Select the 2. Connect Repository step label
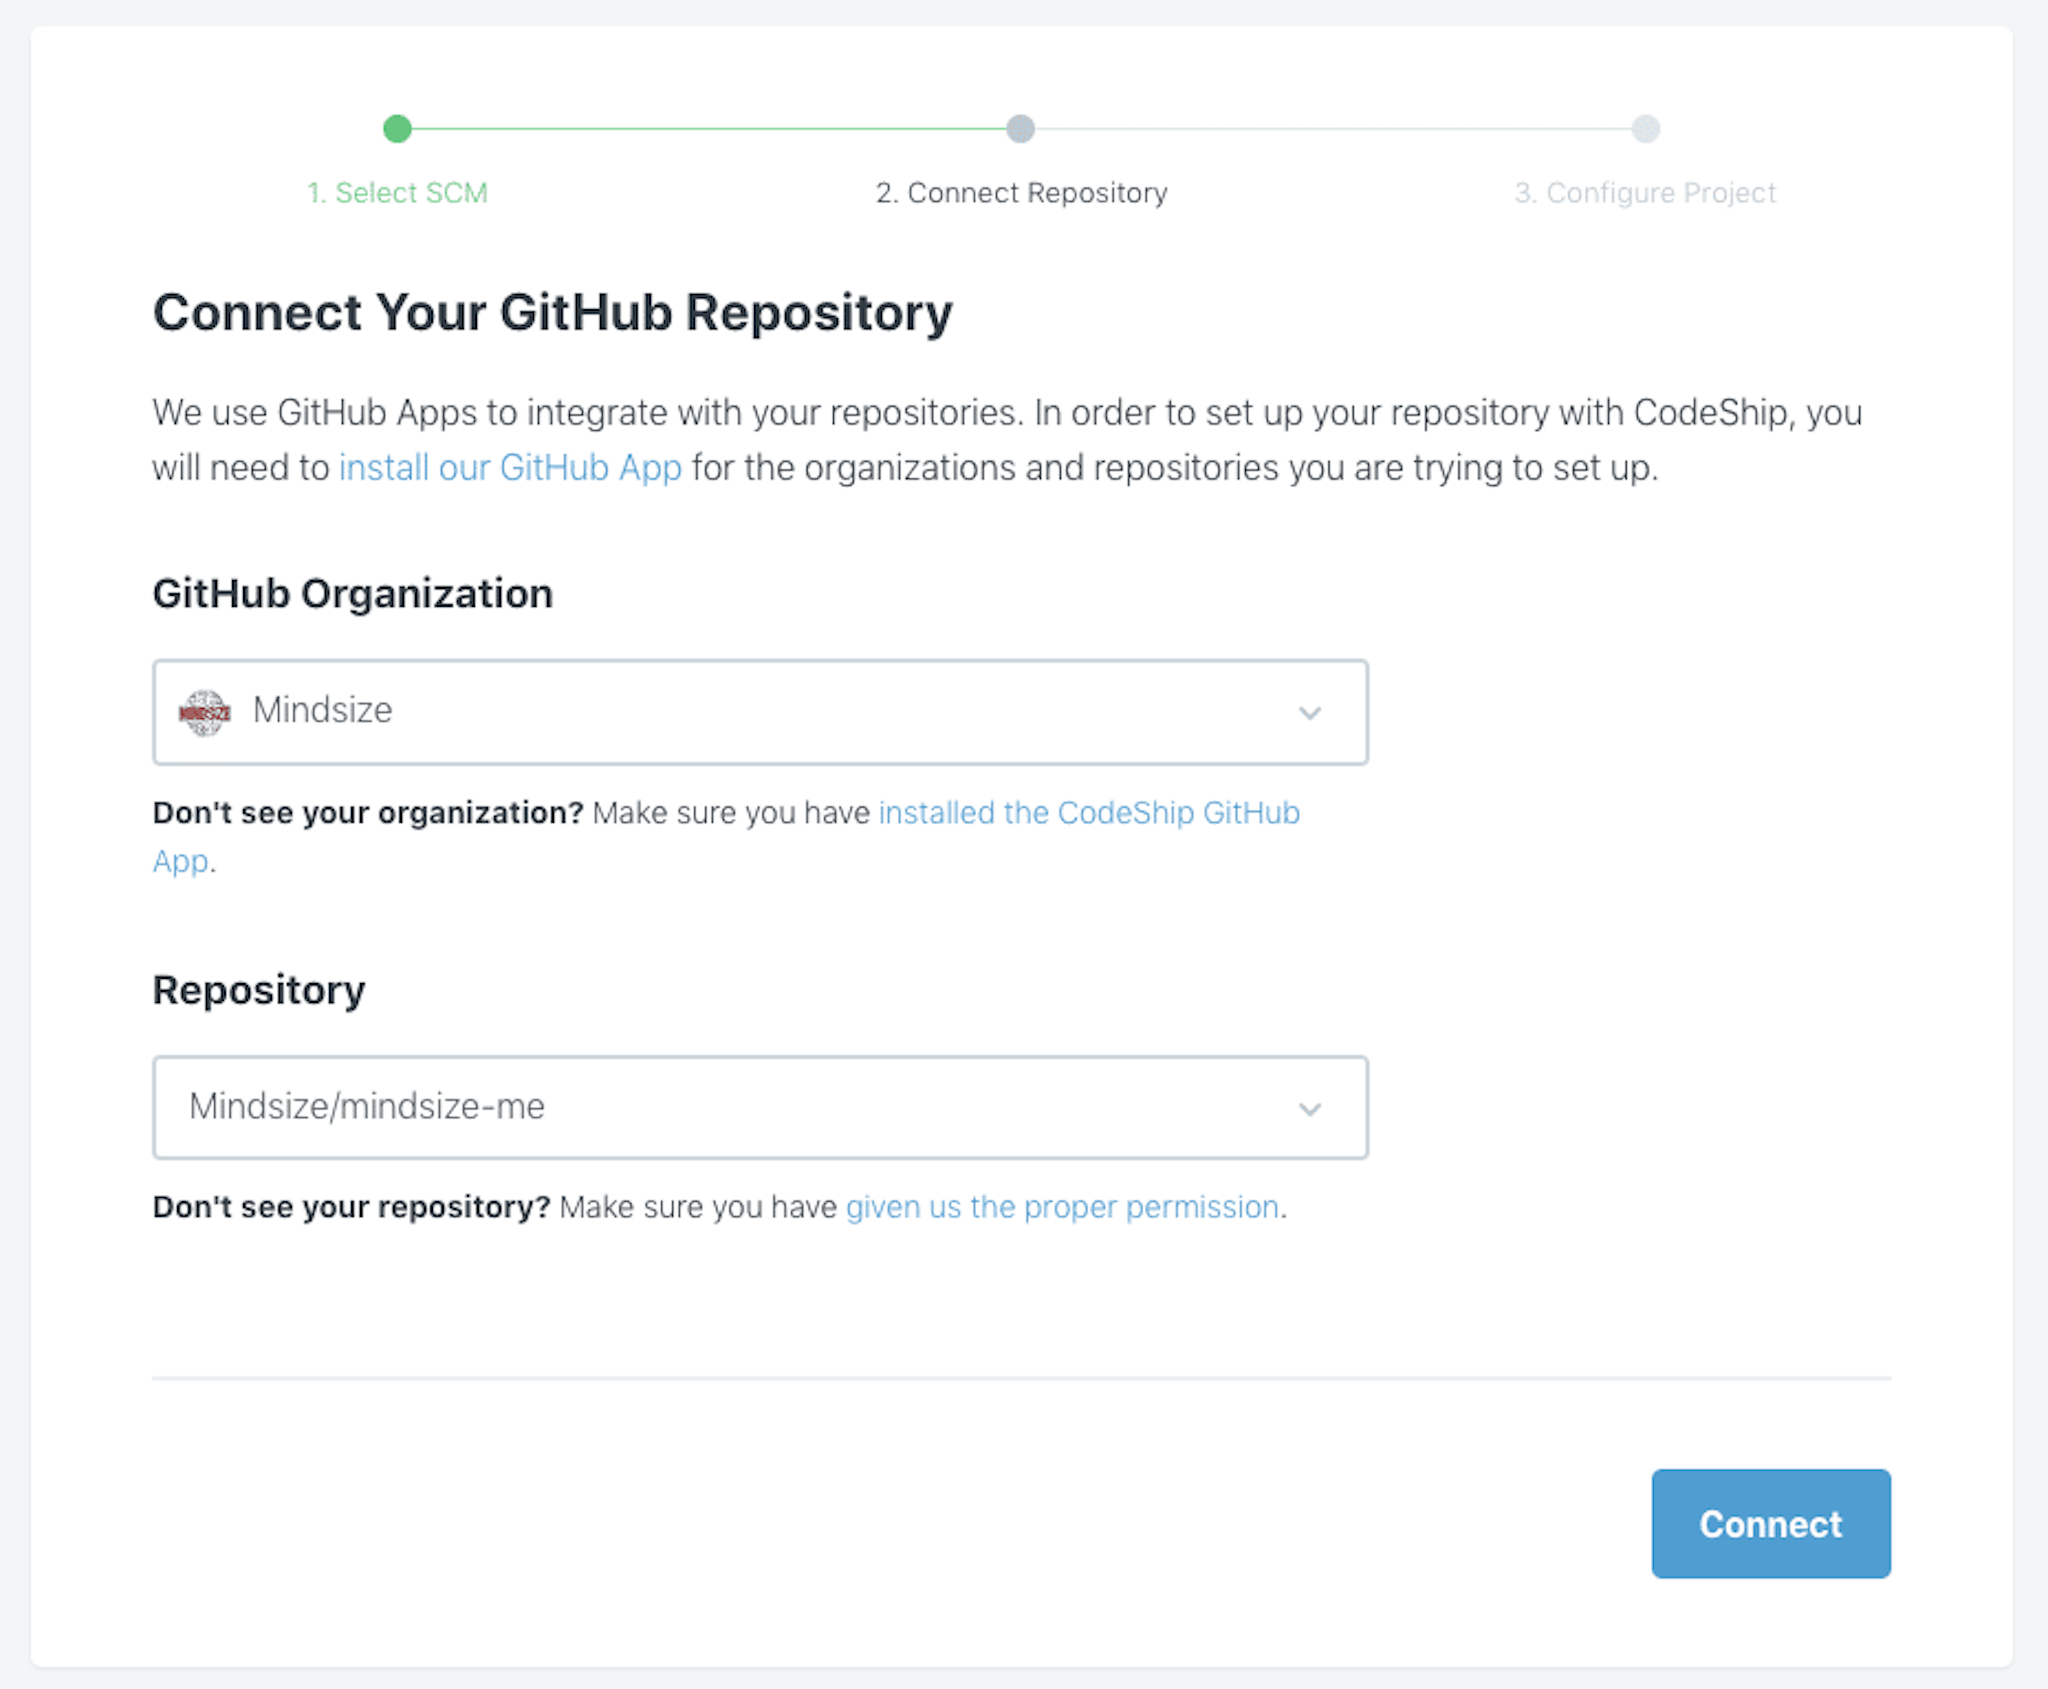2048x1689 pixels. [x=1021, y=192]
